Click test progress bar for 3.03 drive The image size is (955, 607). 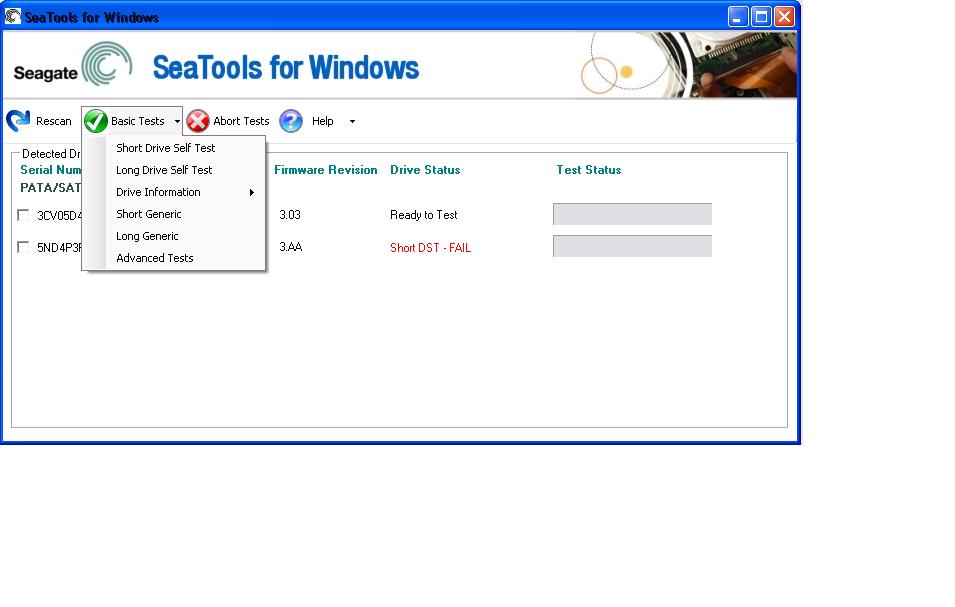point(632,214)
